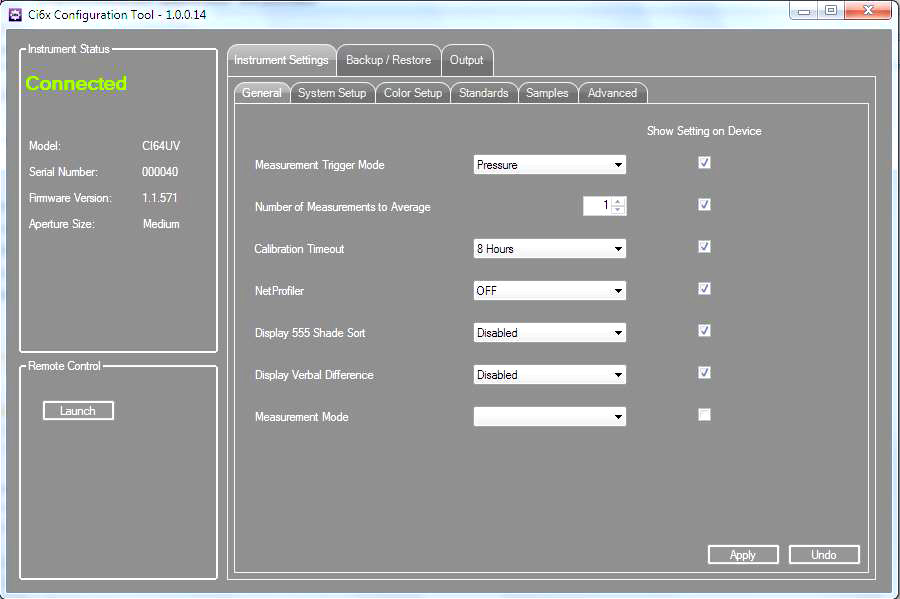The image size is (900, 599).
Task: Click the green Connected status text
Action: [76, 84]
